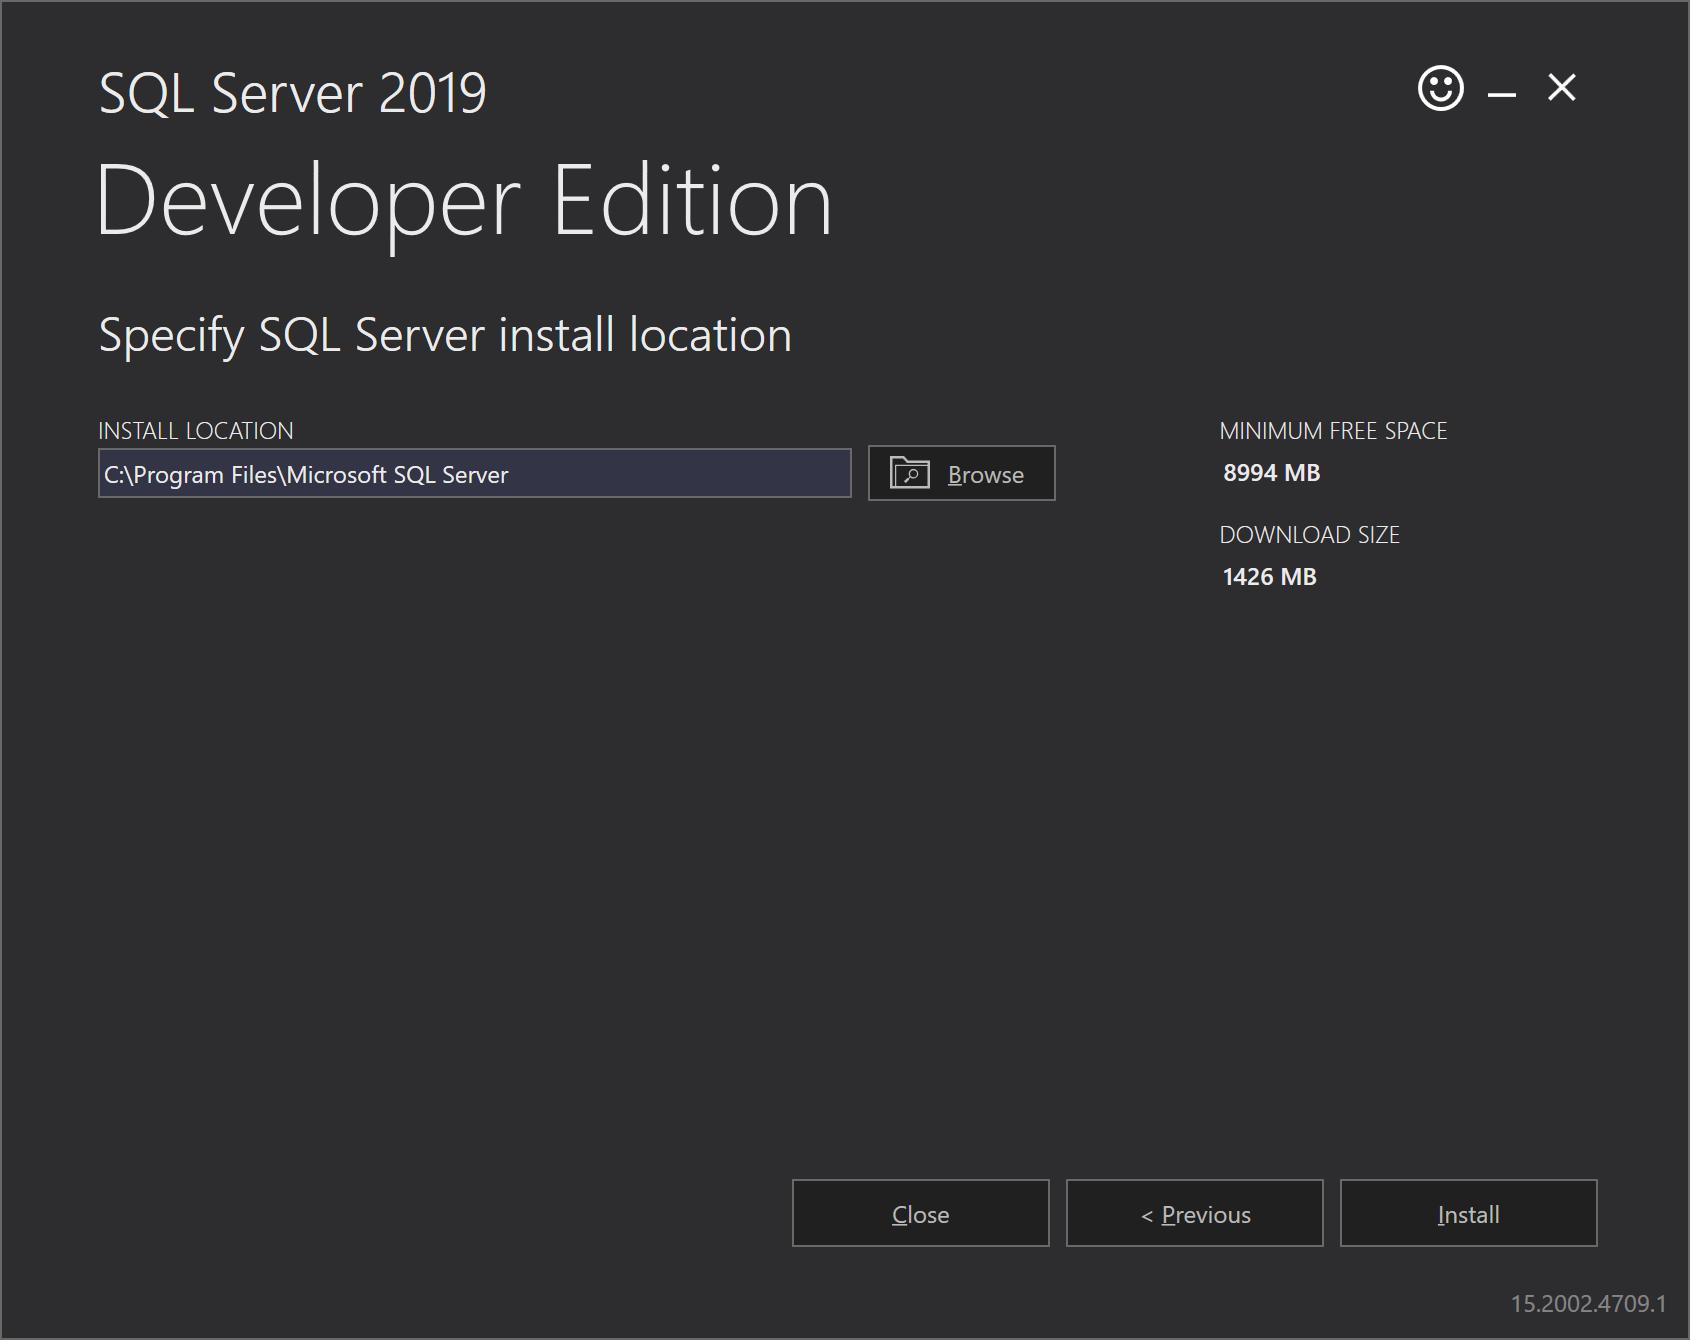Viewport: 1690px width, 1340px height.
Task: Click the DOWNLOAD SIZE label
Action: (x=1309, y=535)
